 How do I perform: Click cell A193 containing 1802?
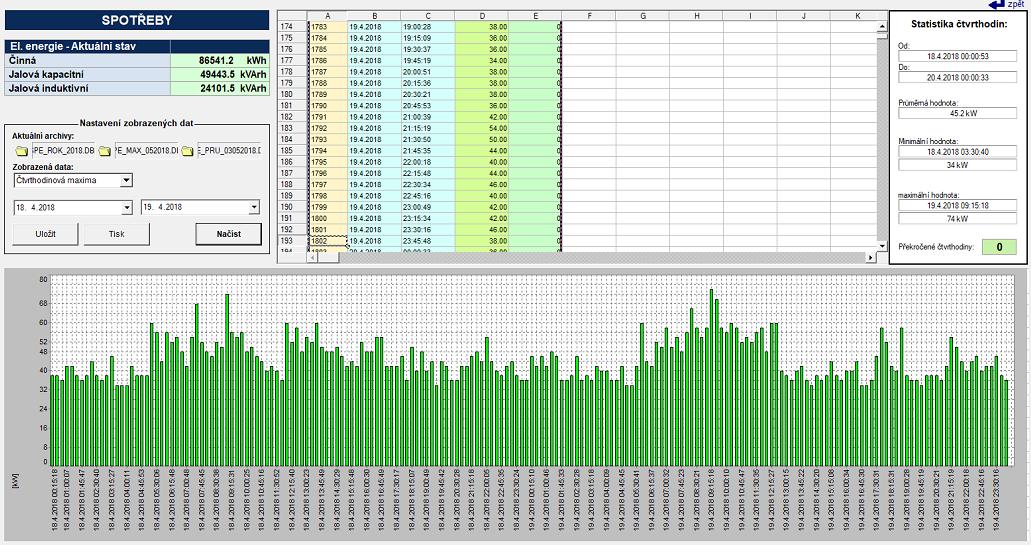coord(328,241)
